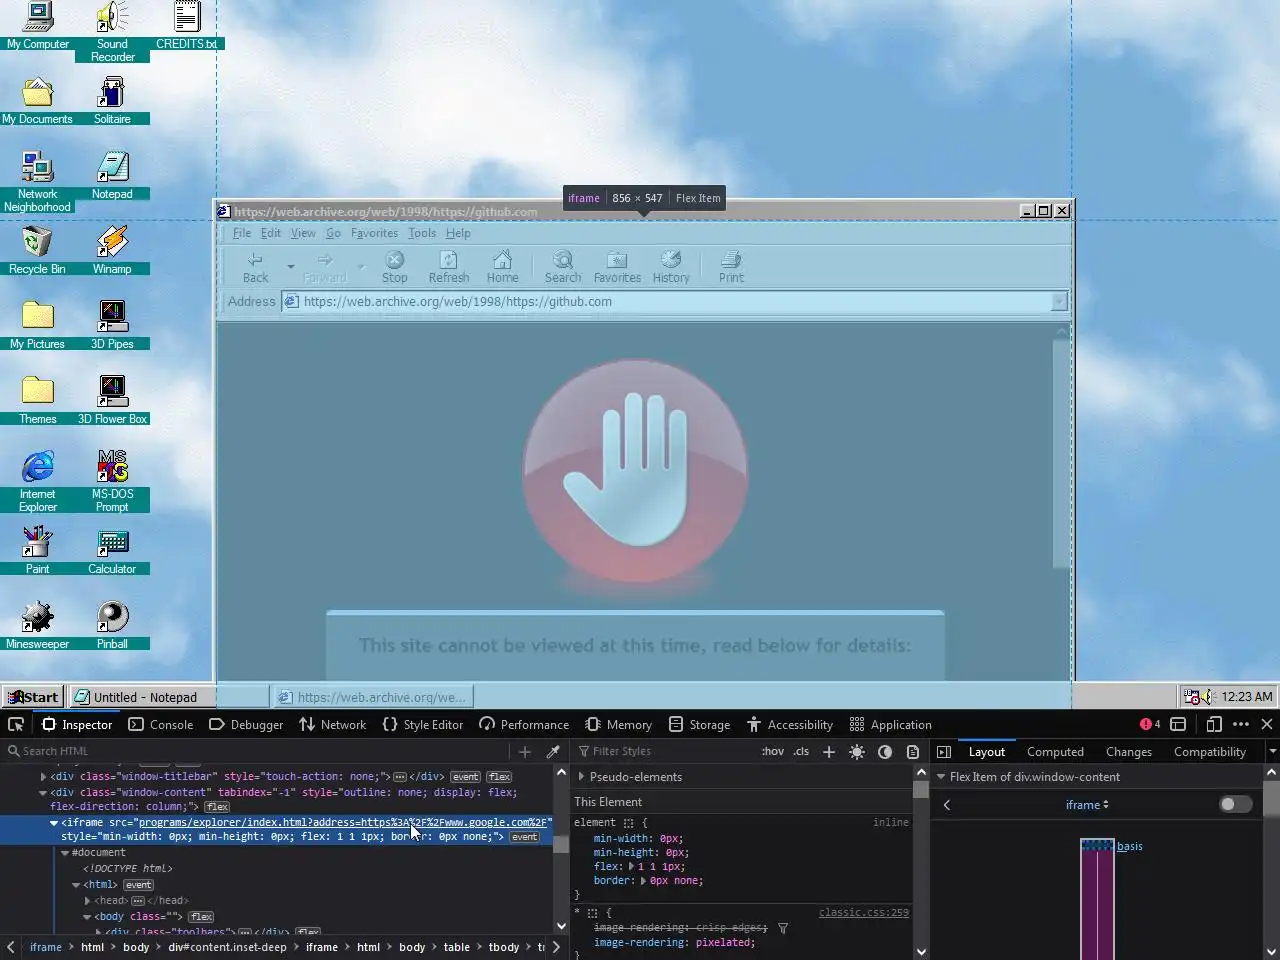Open the File menu in Internet Explorer
This screenshot has height=960, width=1280.
(x=242, y=233)
